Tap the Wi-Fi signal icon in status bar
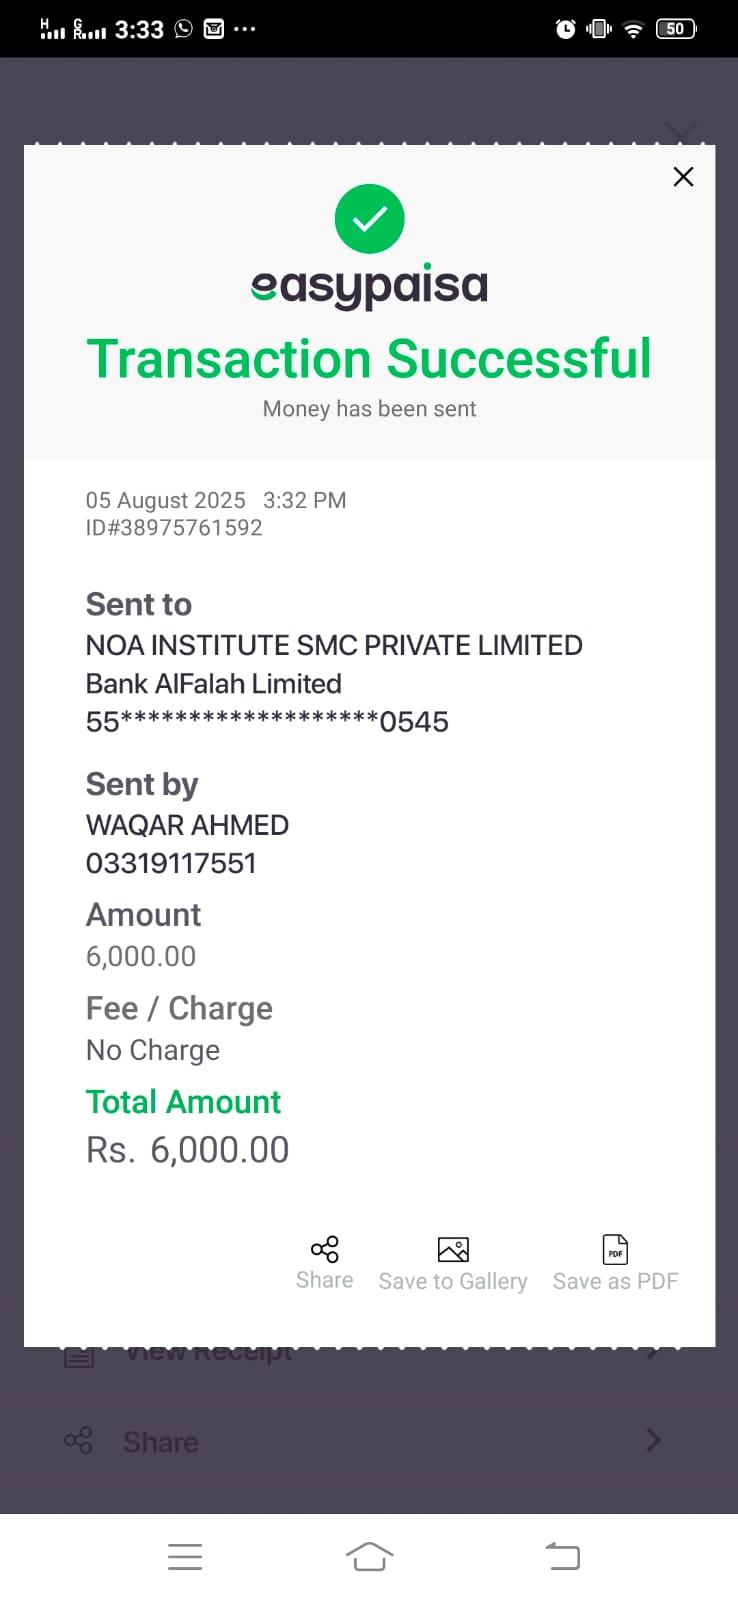The height and width of the screenshot is (1600, 738). 632,29
